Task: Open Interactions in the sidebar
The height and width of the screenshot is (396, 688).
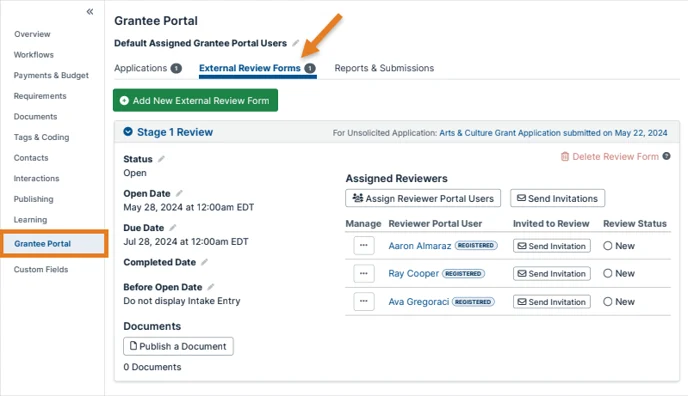Action: coord(36,178)
